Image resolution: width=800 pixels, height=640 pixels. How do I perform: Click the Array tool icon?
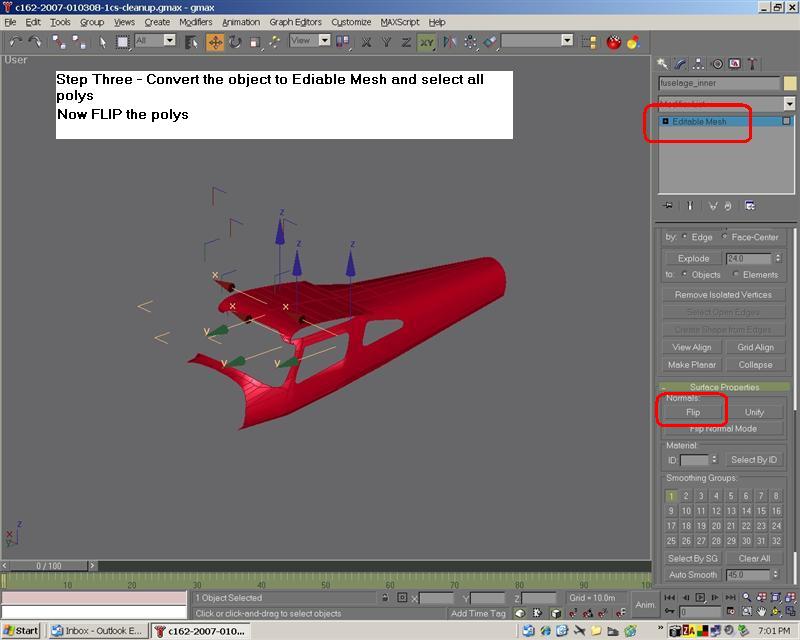click(470, 42)
